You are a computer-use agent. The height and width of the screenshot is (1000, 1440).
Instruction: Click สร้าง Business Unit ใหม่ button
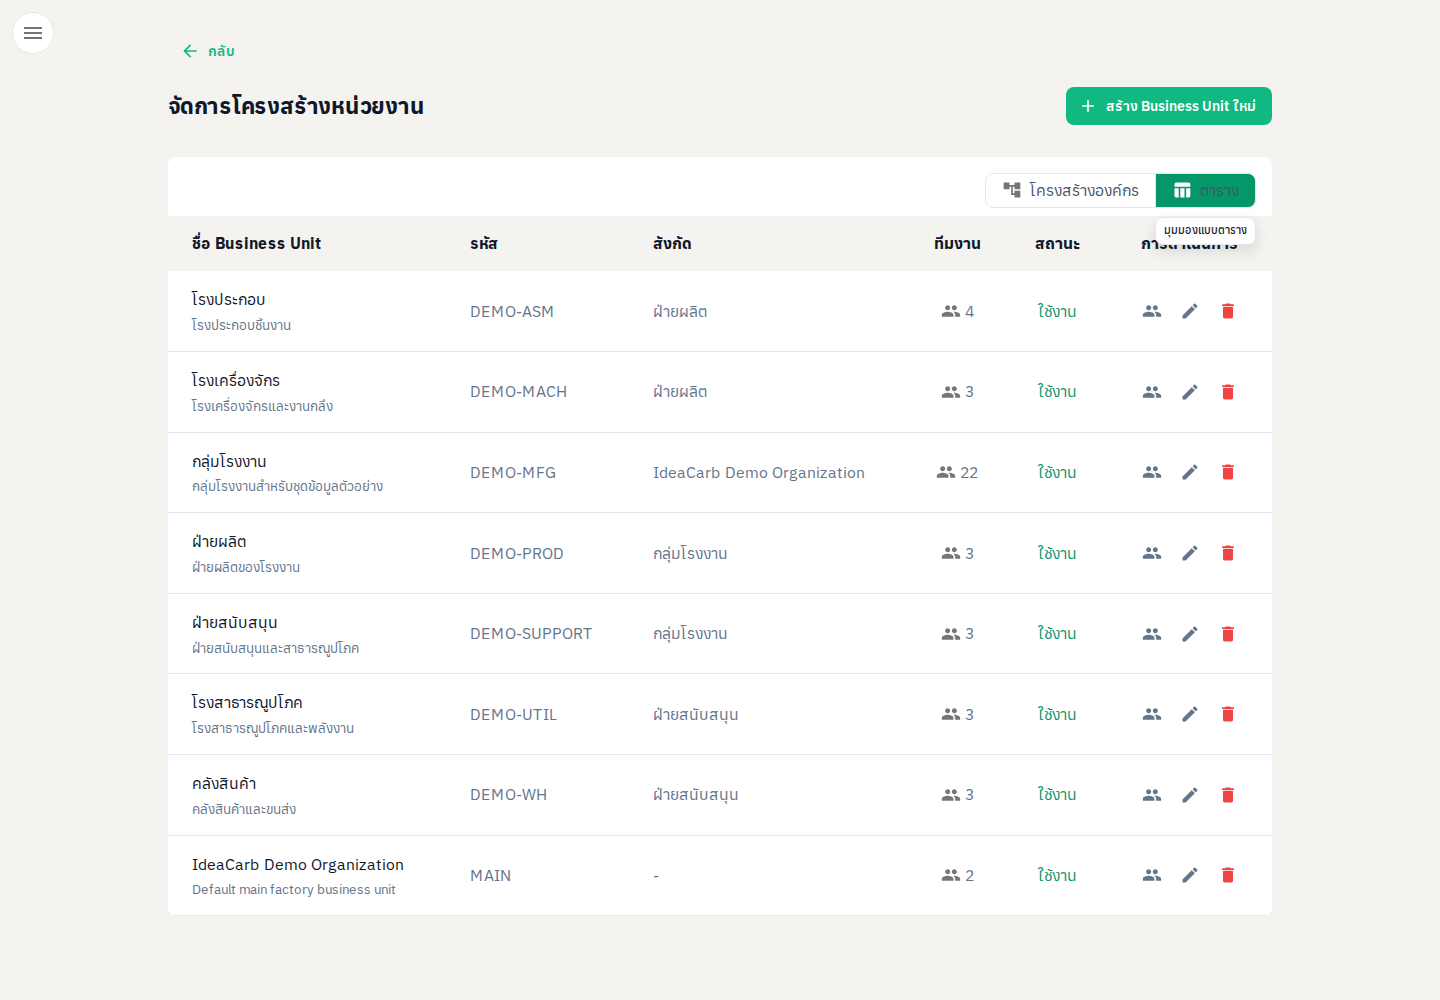[1168, 106]
